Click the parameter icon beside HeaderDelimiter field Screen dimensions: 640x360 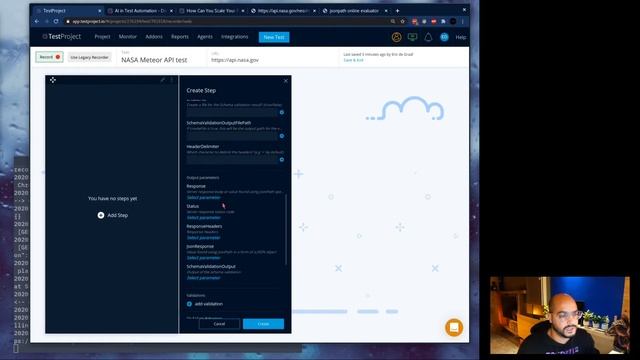tap(282, 160)
